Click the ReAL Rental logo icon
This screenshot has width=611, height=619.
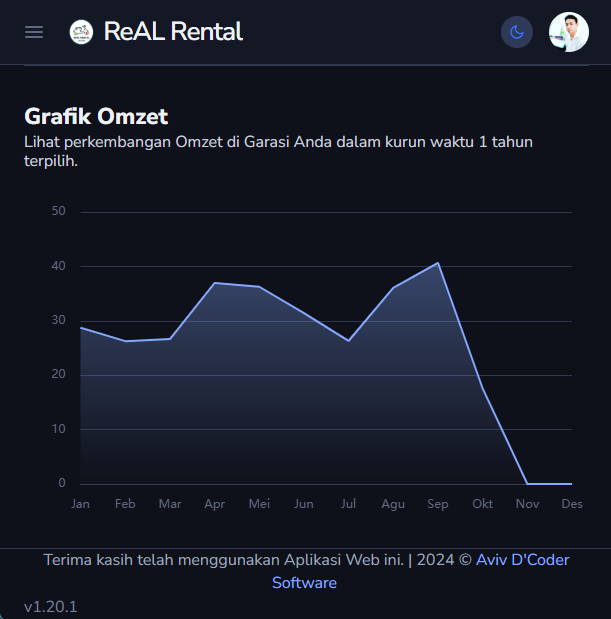click(81, 32)
